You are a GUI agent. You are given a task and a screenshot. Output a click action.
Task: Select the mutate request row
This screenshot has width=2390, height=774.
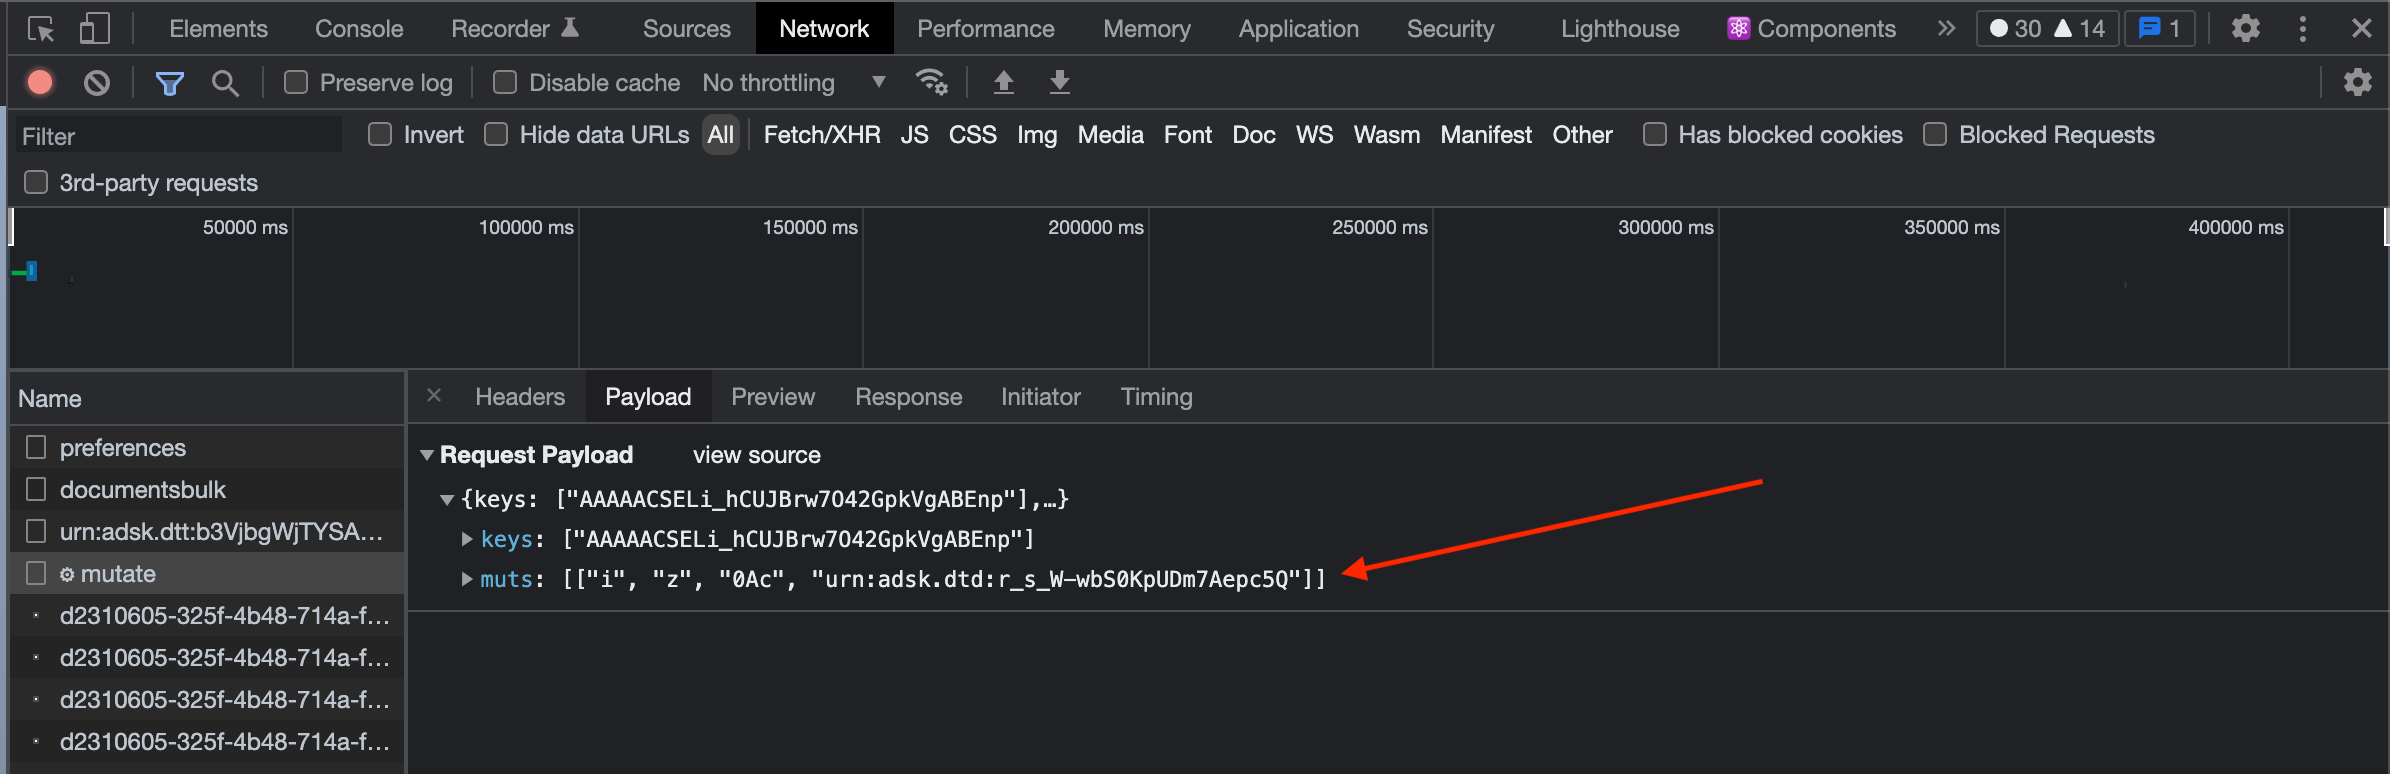[x=207, y=573]
